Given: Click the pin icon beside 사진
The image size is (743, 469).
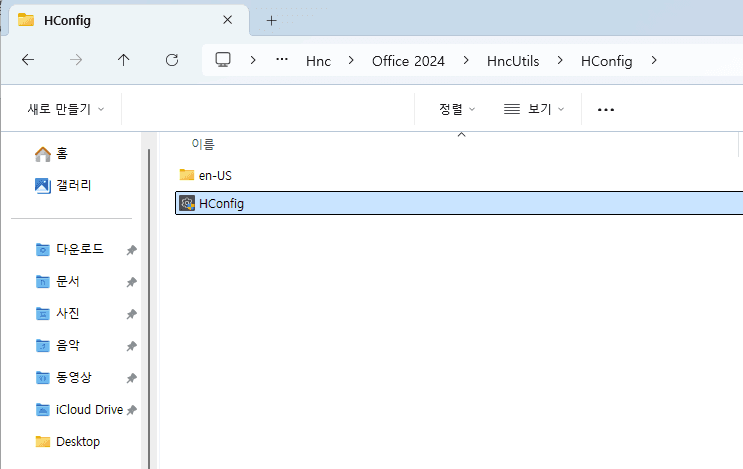Looking at the screenshot, I should (131, 314).
